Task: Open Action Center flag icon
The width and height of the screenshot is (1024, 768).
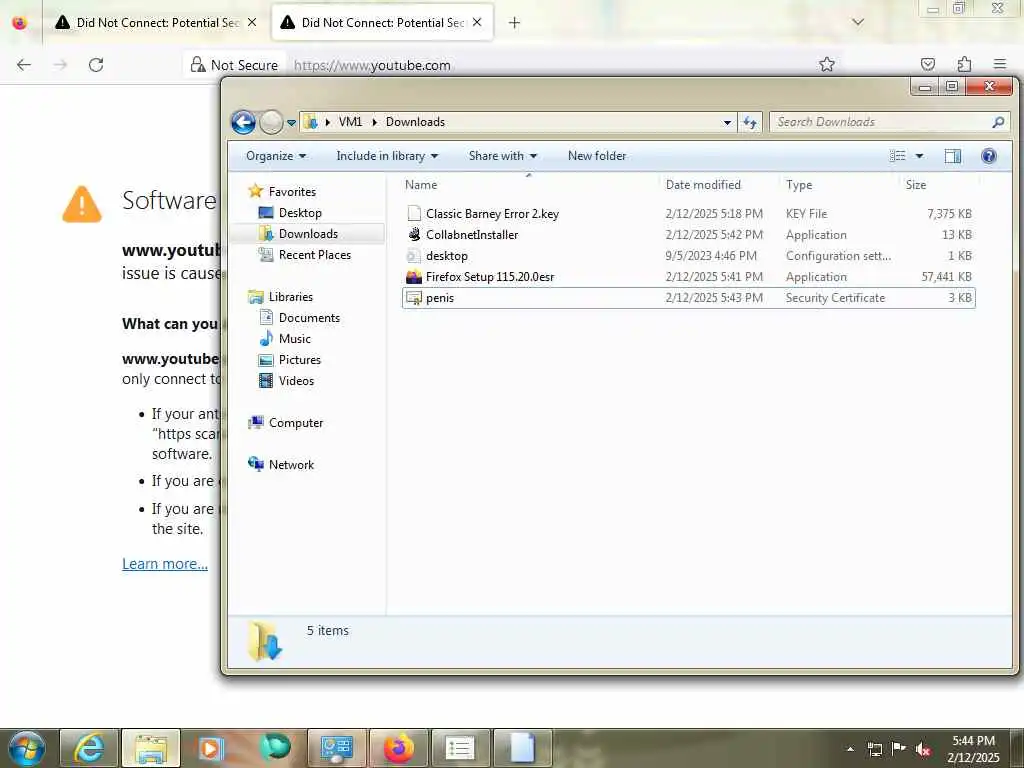Action: (x=899, y=749)
